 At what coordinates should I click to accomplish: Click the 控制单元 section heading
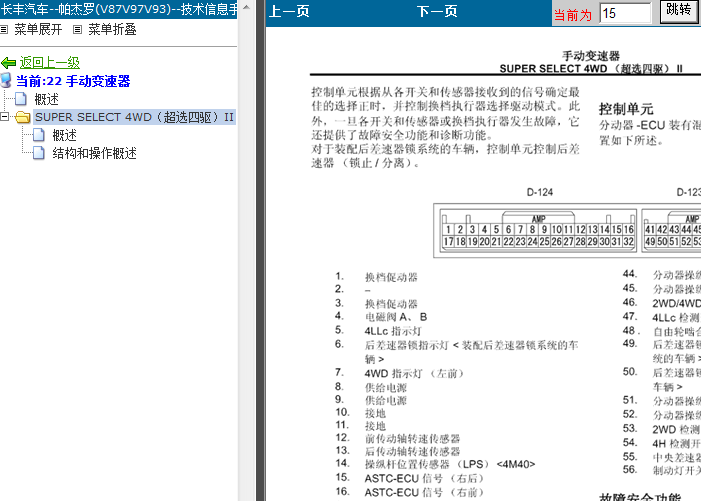(626, 109)
